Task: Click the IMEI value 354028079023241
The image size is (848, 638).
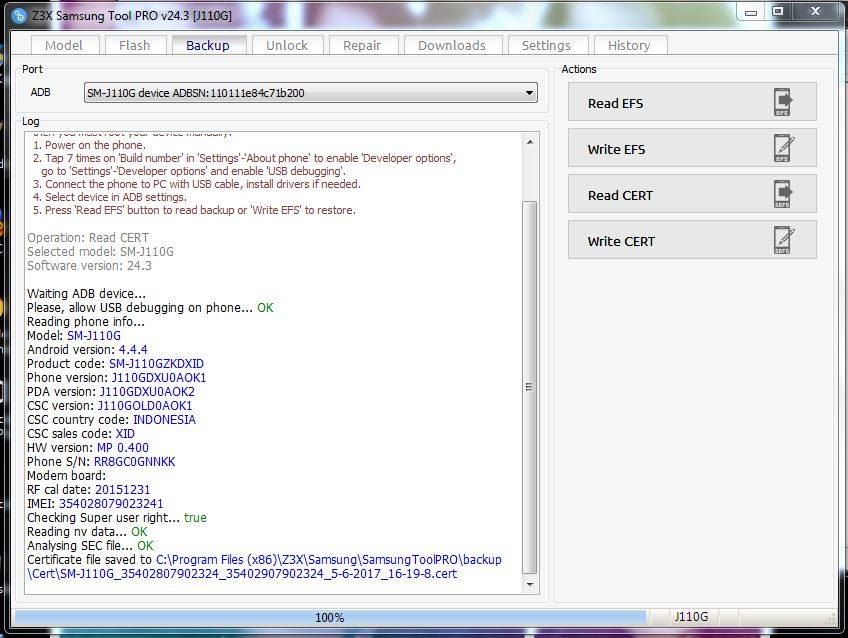Action: [111, 504]
